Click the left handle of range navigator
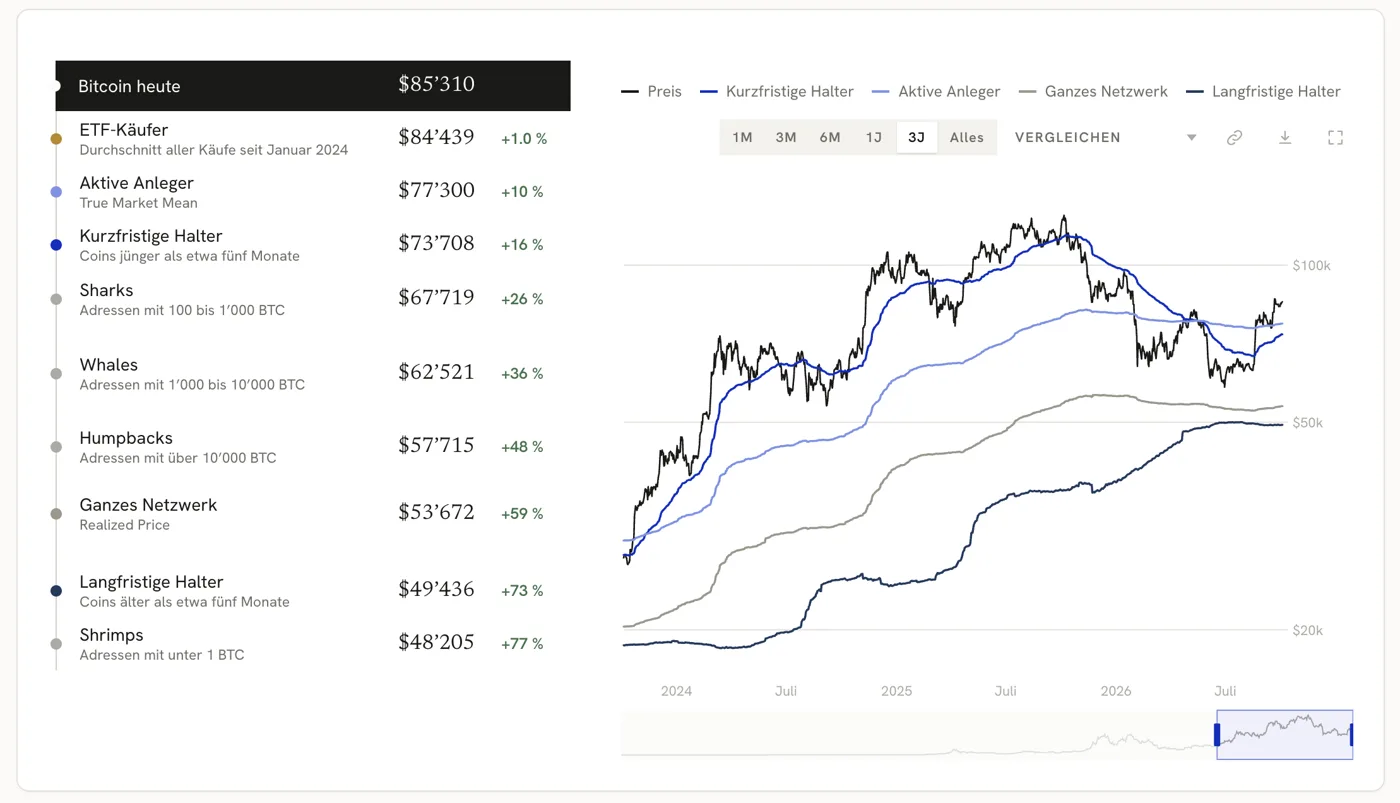Screen dimensions: 1400x803 (x=1217, y=735)
